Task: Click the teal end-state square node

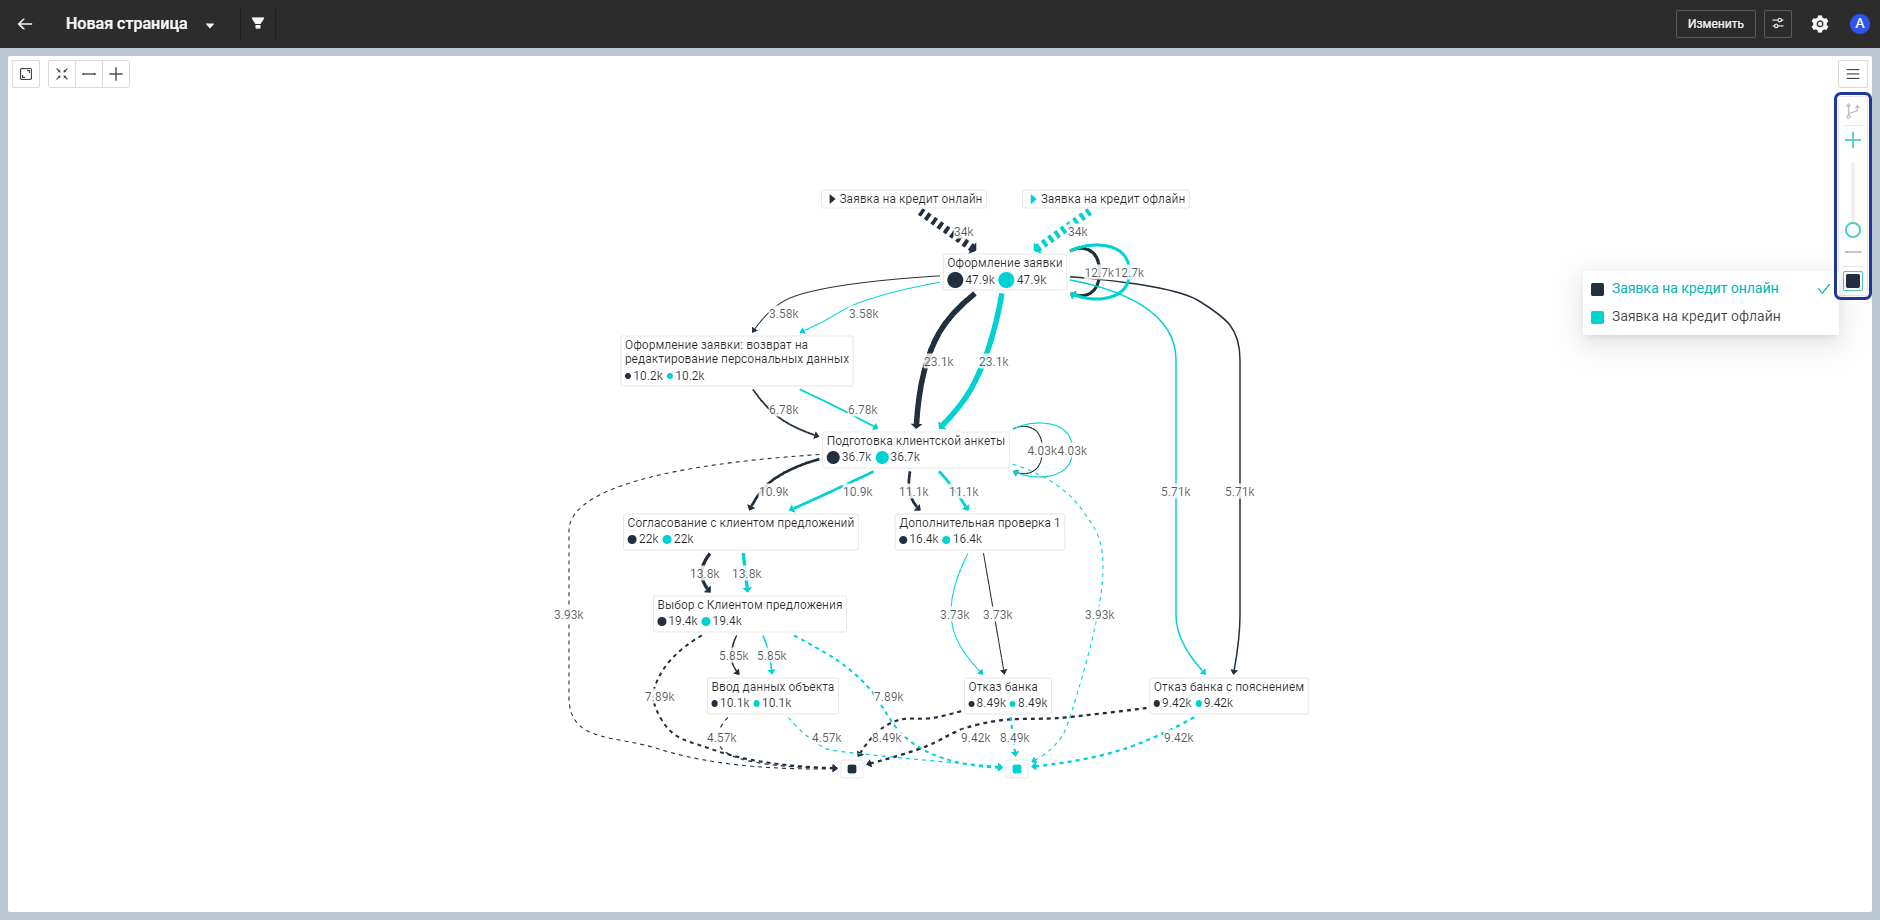Action: coord(1017,769)
